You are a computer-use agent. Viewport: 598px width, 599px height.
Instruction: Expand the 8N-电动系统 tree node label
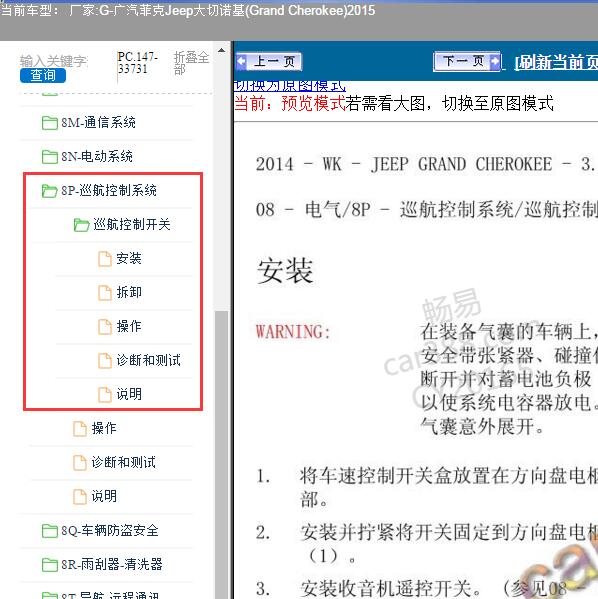(97, 156)
